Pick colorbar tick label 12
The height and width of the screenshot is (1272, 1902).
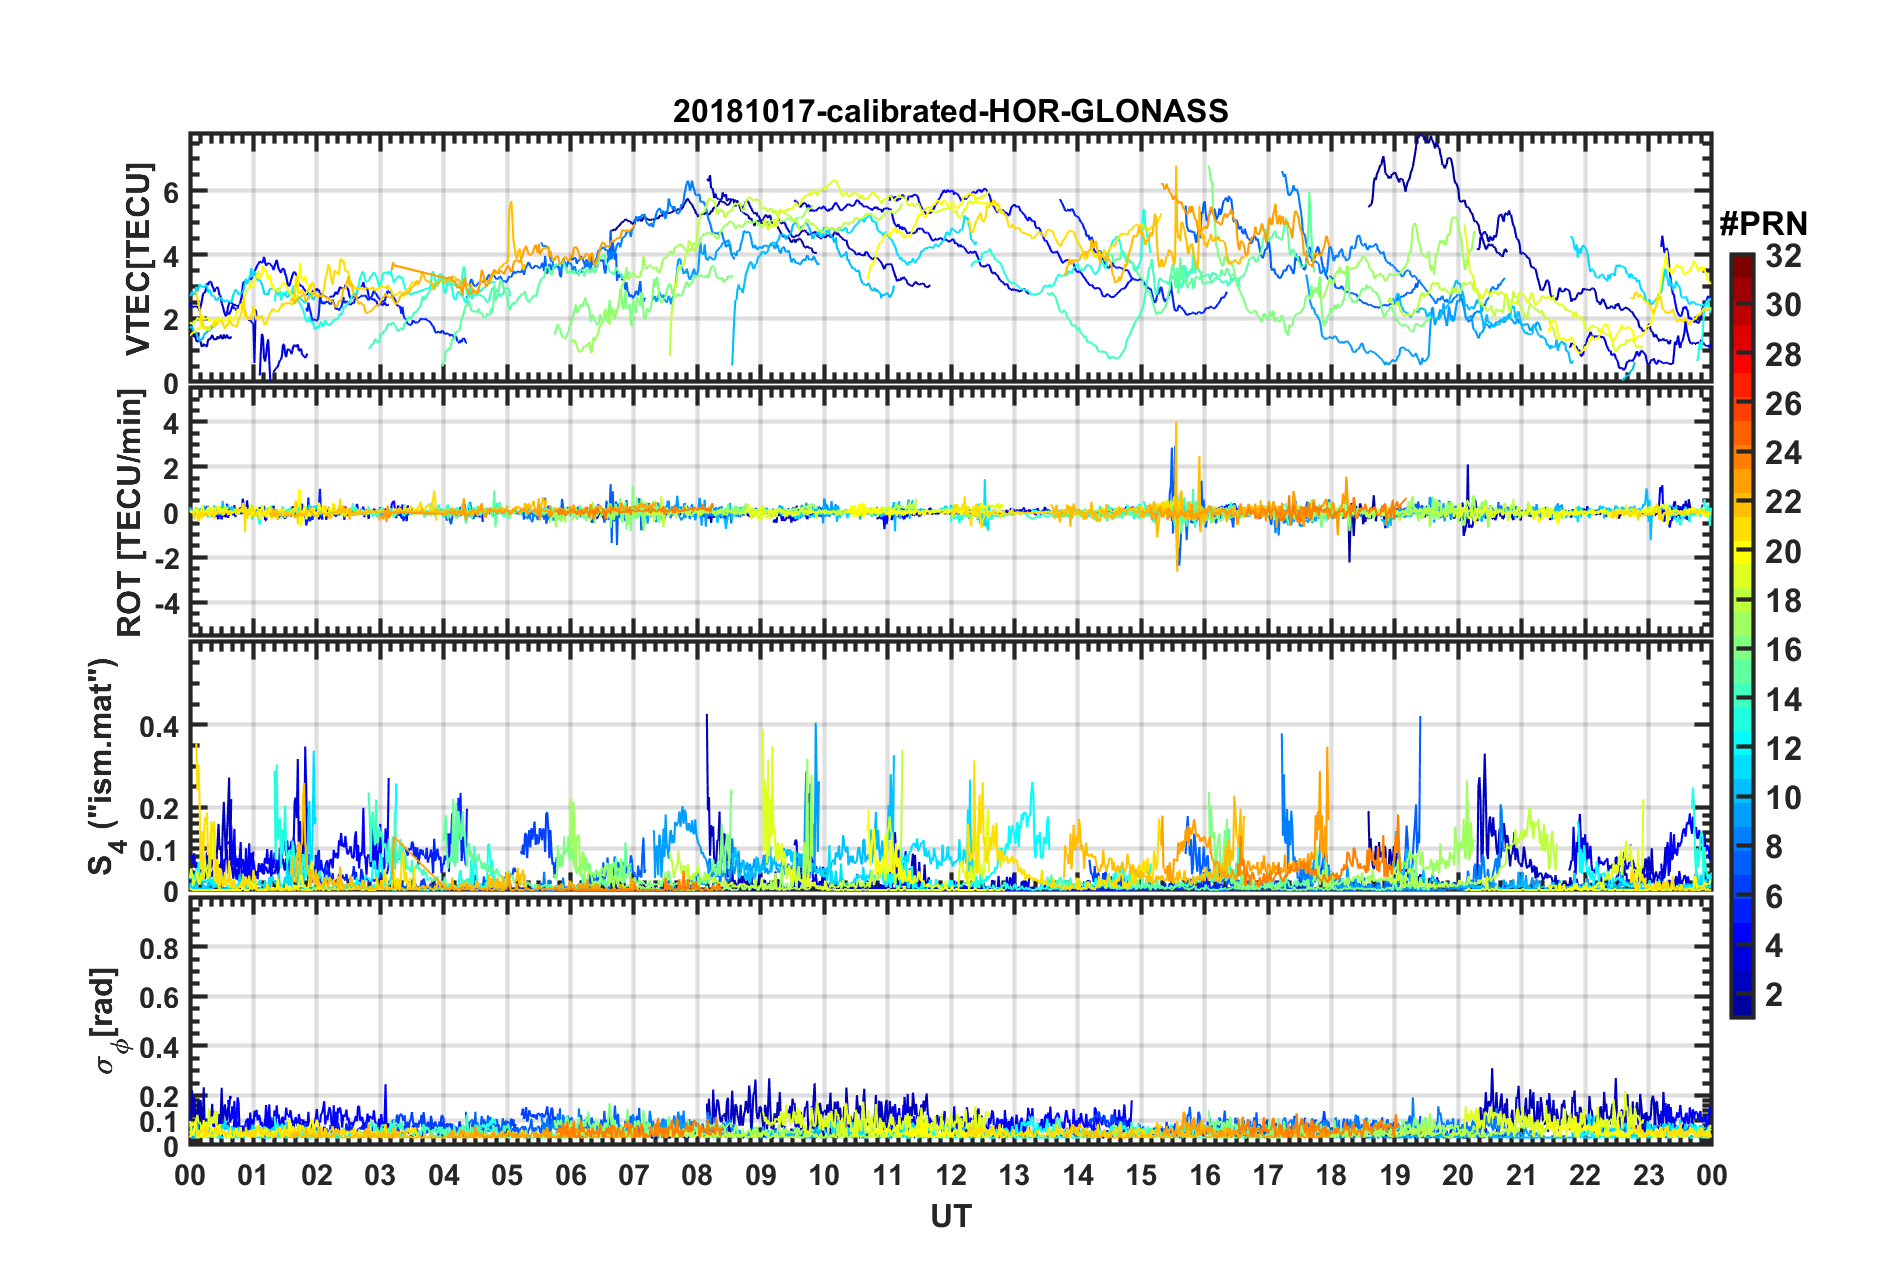coord(1783,749)
